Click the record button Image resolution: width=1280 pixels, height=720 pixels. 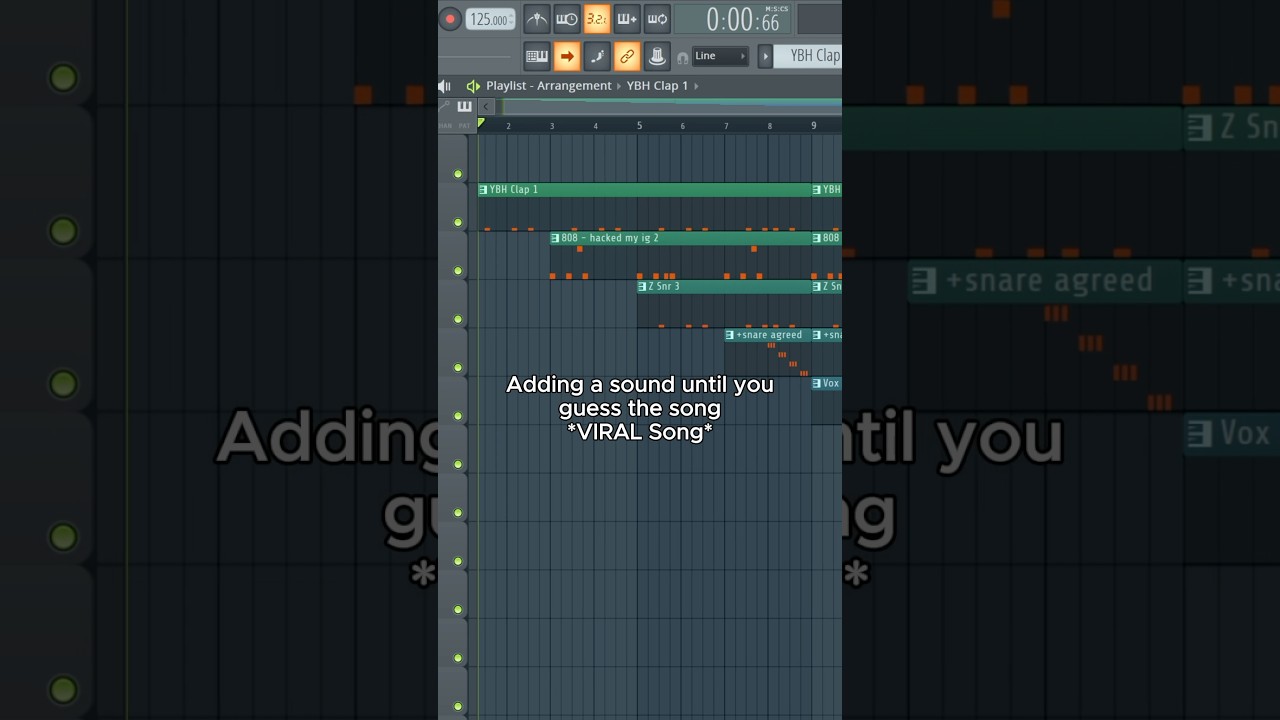pyautogui.click(x=450, y=19)
